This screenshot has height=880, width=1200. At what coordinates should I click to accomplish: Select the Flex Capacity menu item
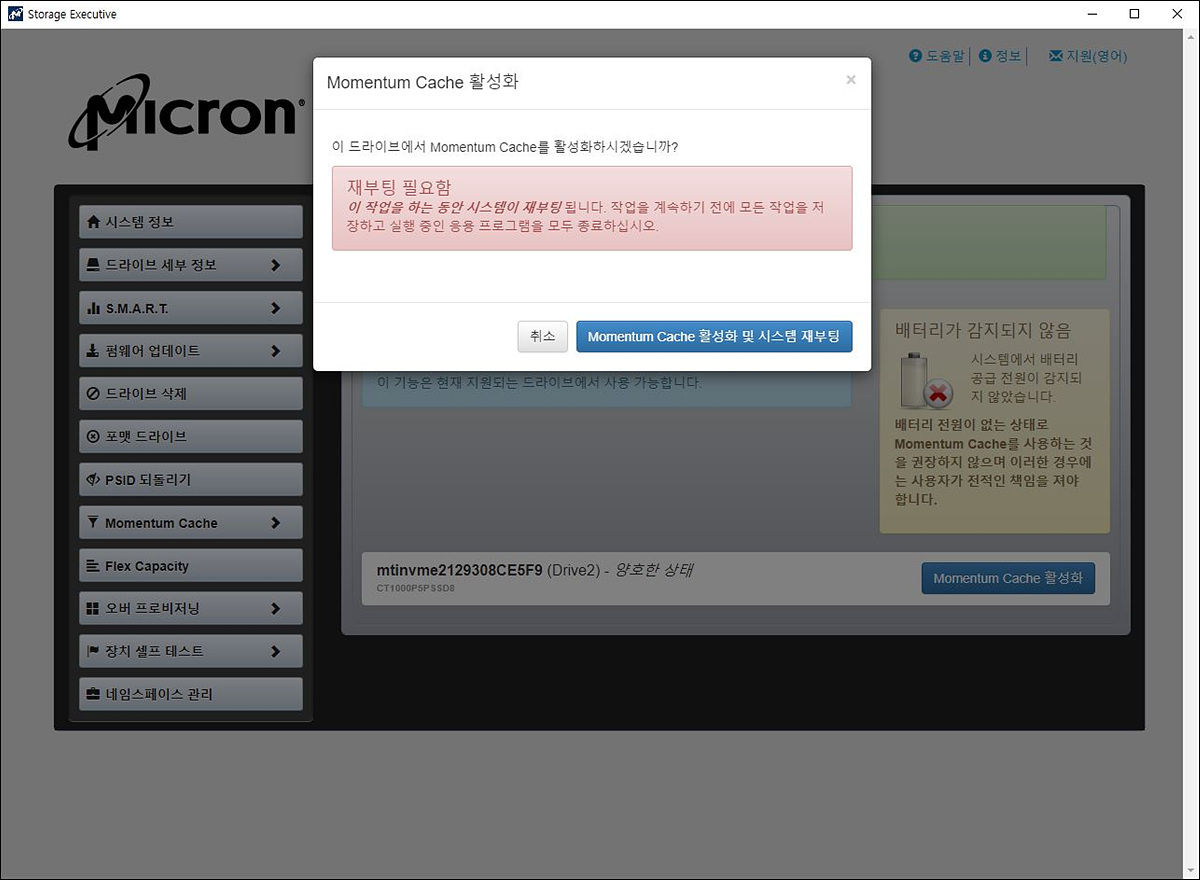click(x=190, y=566)
